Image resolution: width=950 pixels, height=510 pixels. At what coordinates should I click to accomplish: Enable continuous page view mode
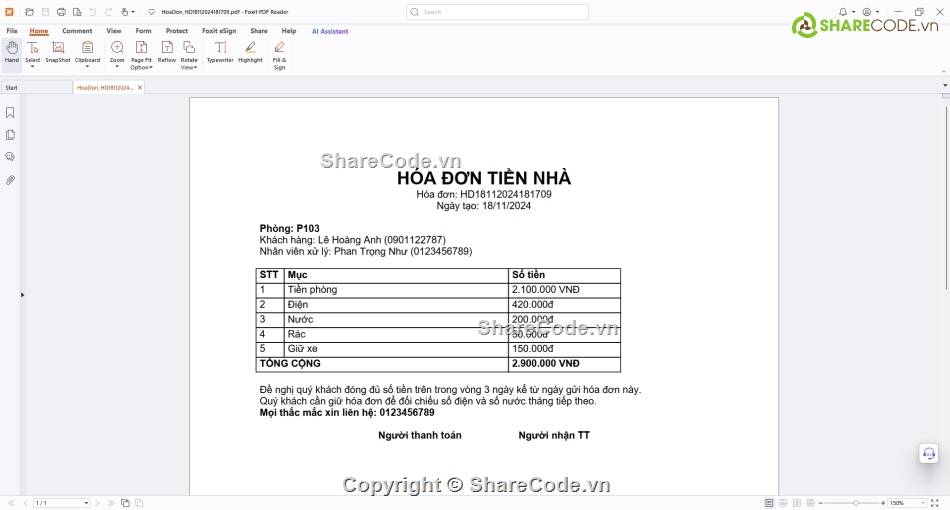(x=783, y=503)
